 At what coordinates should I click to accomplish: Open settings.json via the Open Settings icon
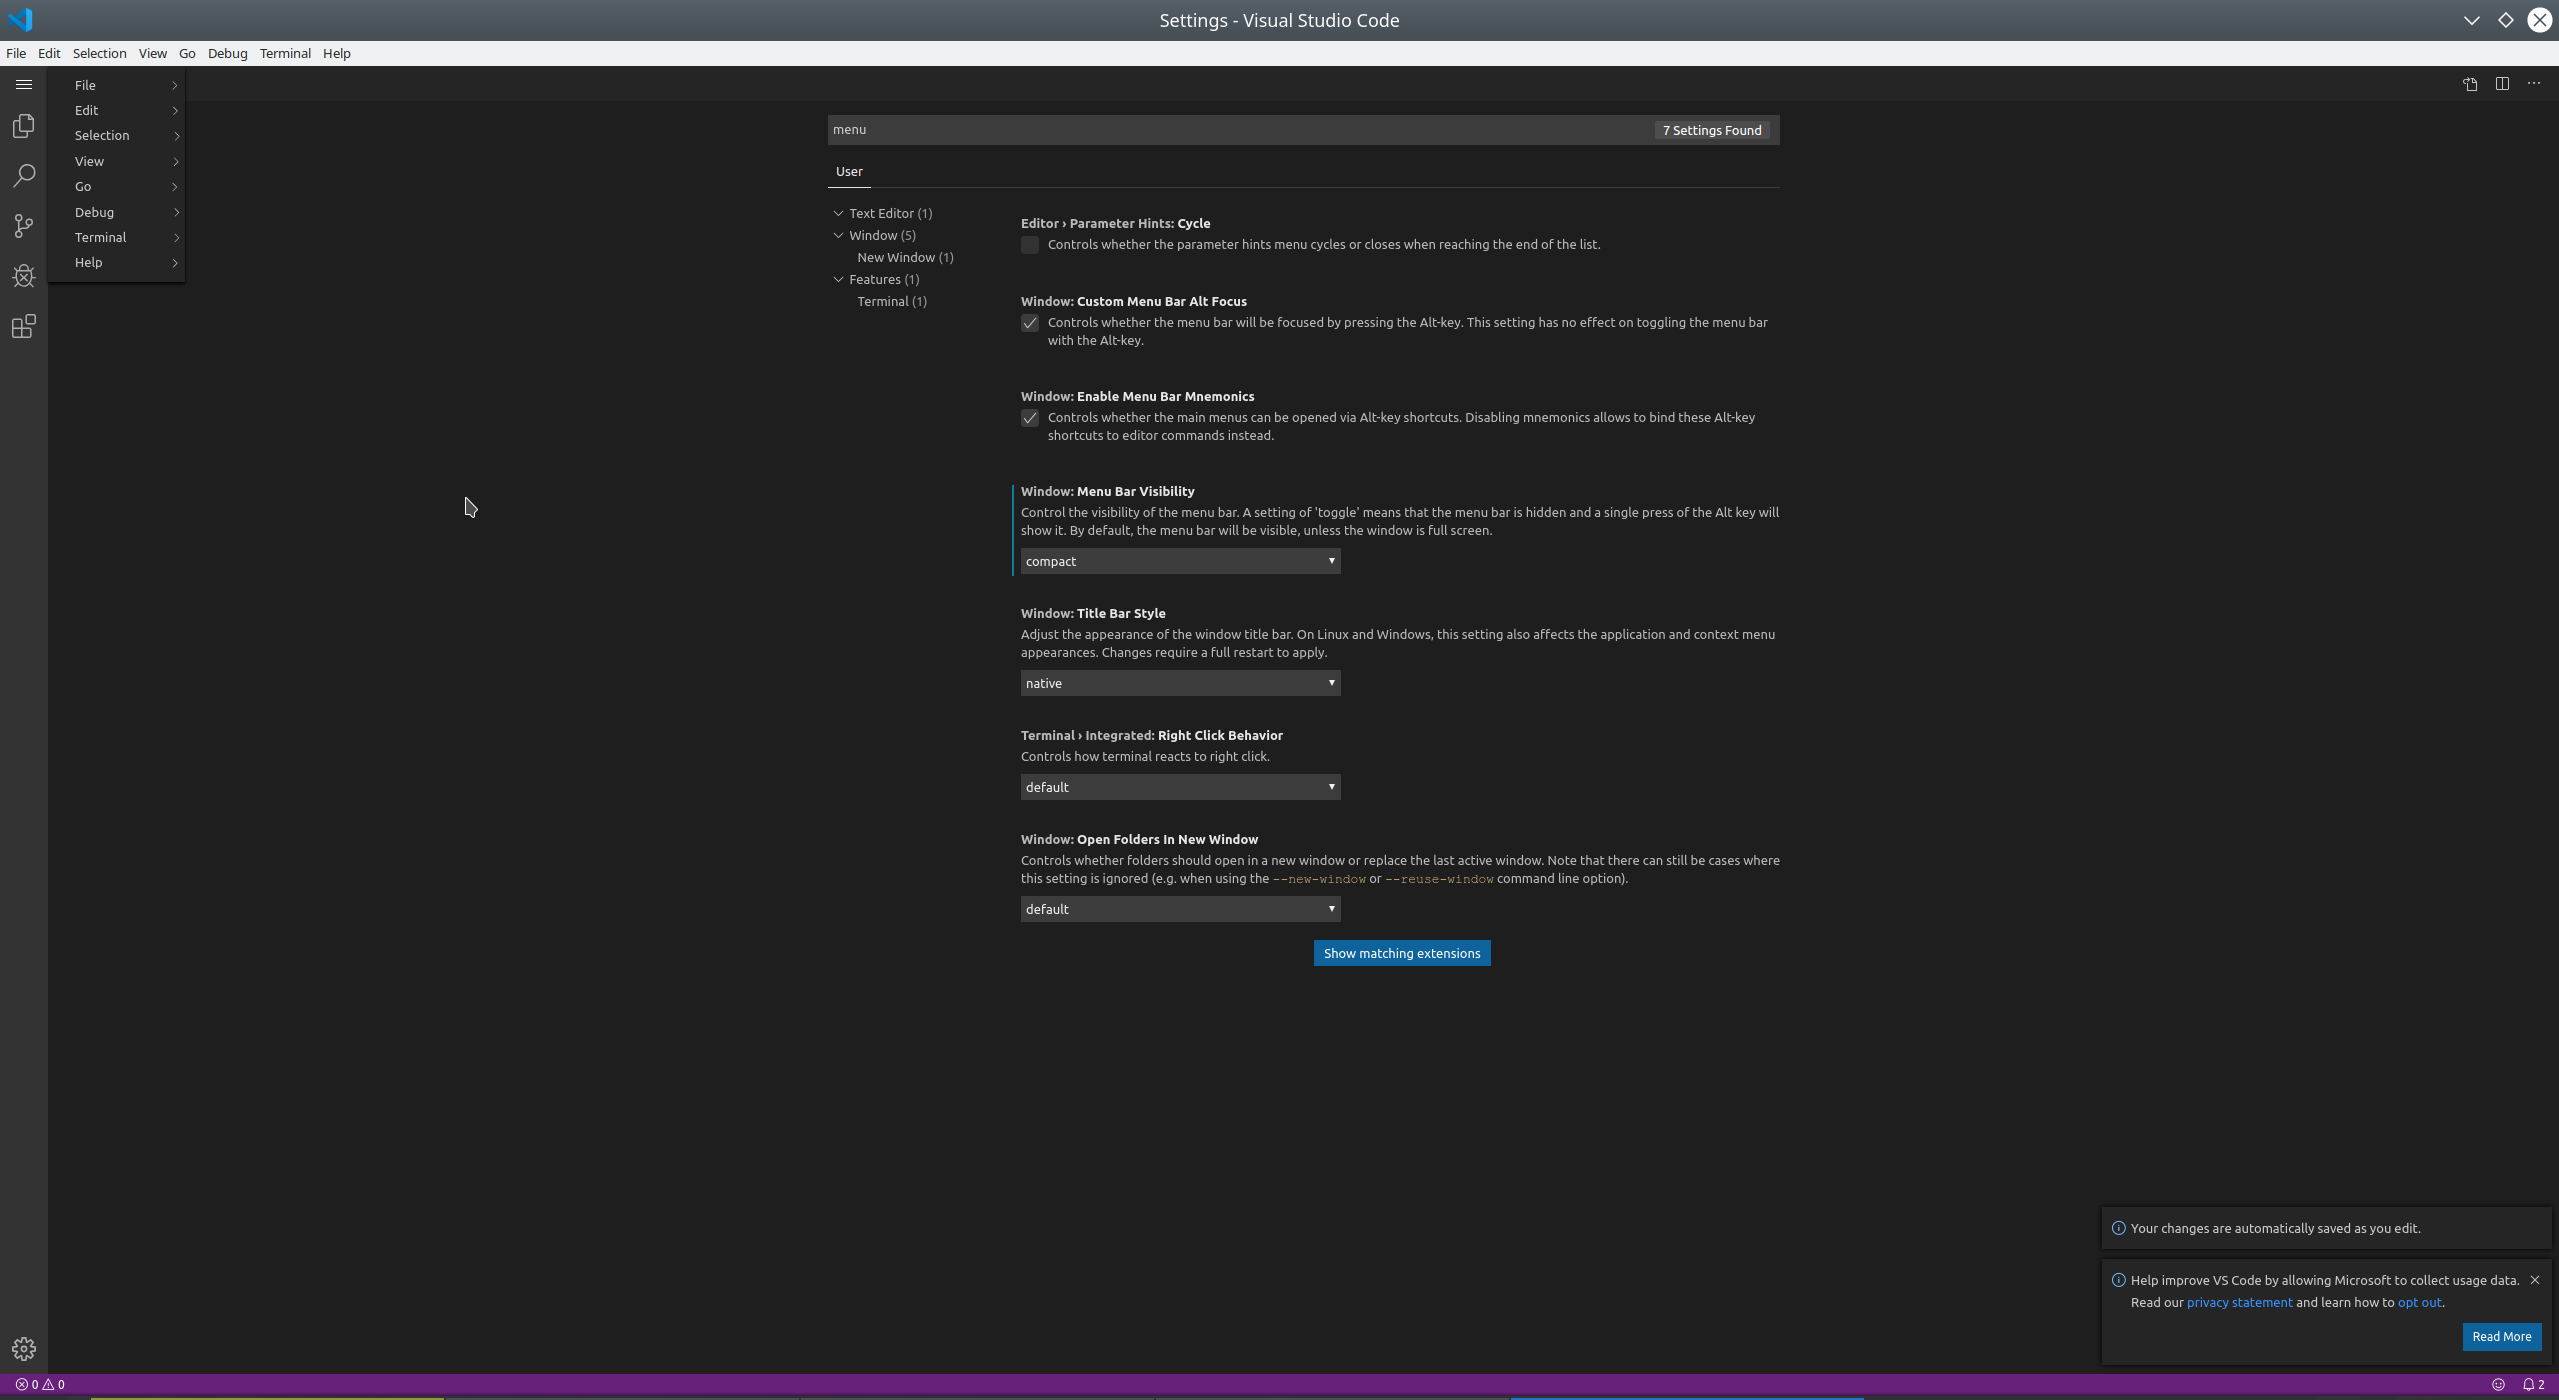[x=2470, y=84]
